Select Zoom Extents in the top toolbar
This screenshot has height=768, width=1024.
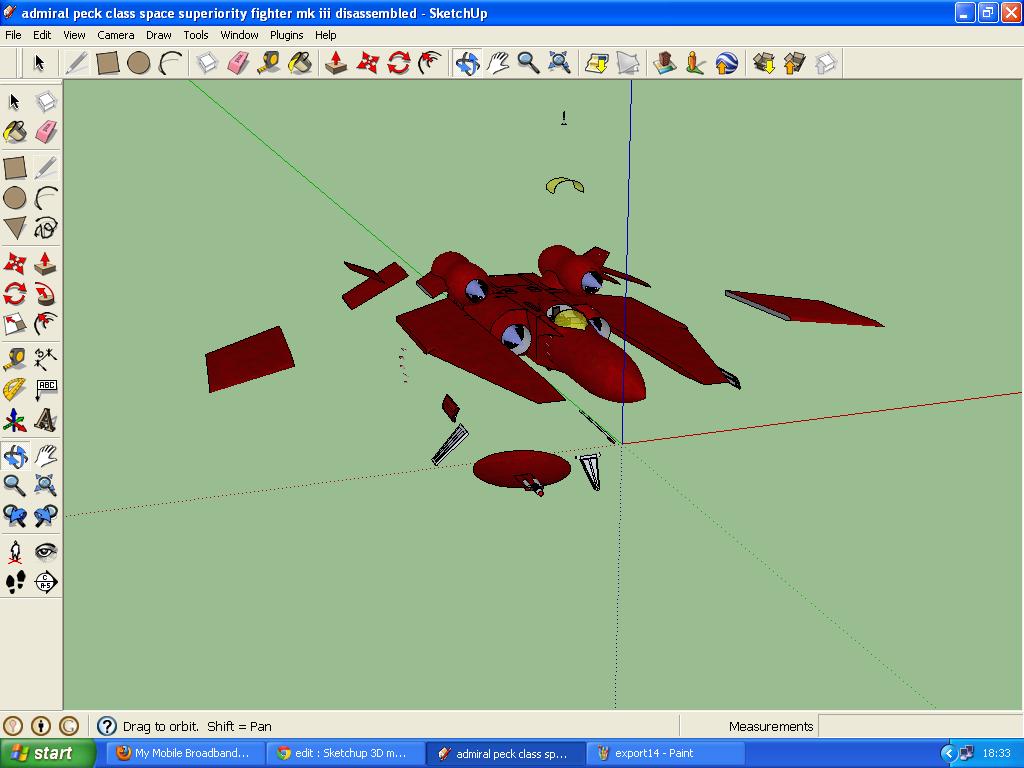[x=560, y=63]
